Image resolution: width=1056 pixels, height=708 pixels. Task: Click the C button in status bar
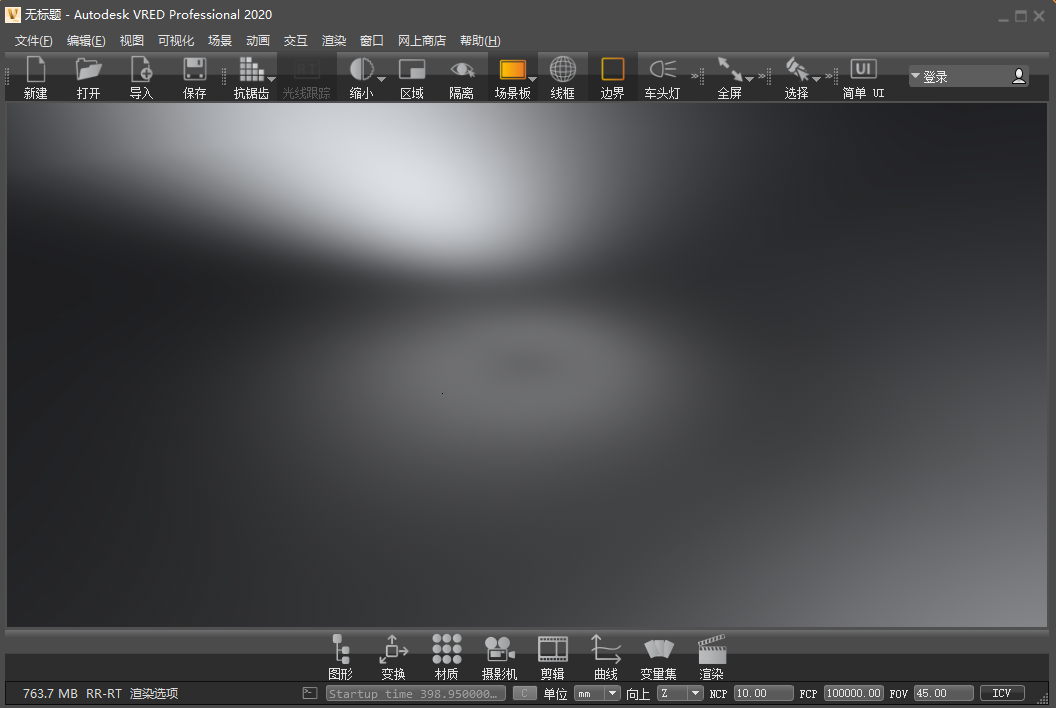(x=525, y=693)
